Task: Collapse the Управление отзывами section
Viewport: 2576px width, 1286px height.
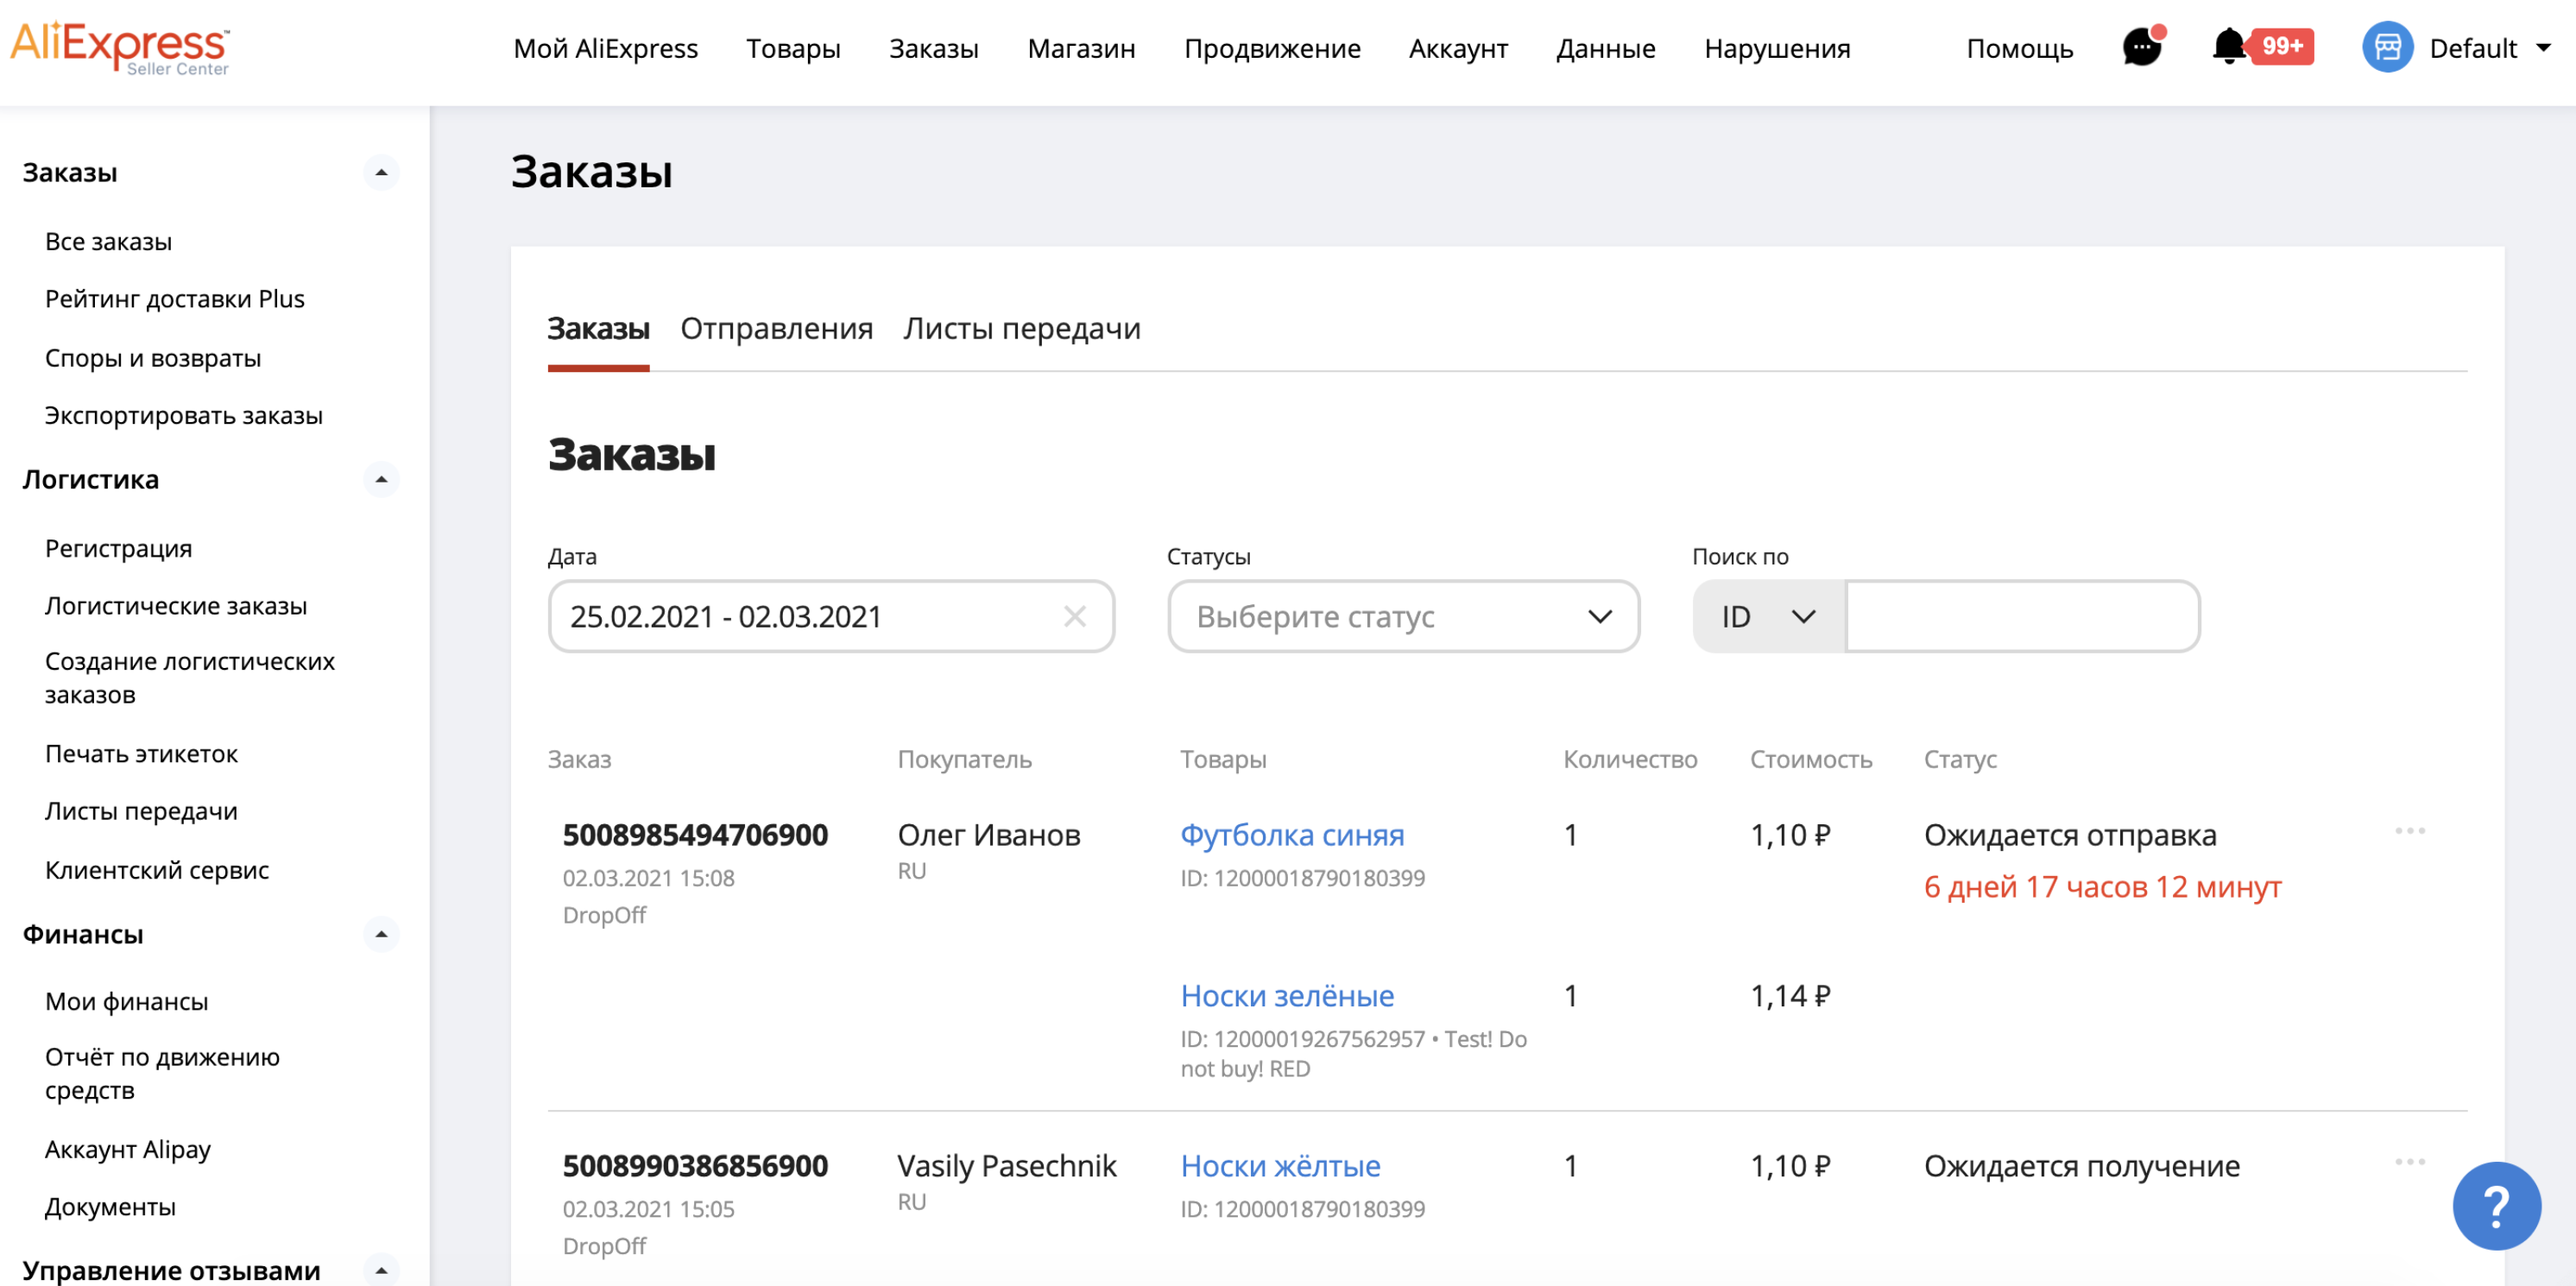Action: pos(381,1270)
